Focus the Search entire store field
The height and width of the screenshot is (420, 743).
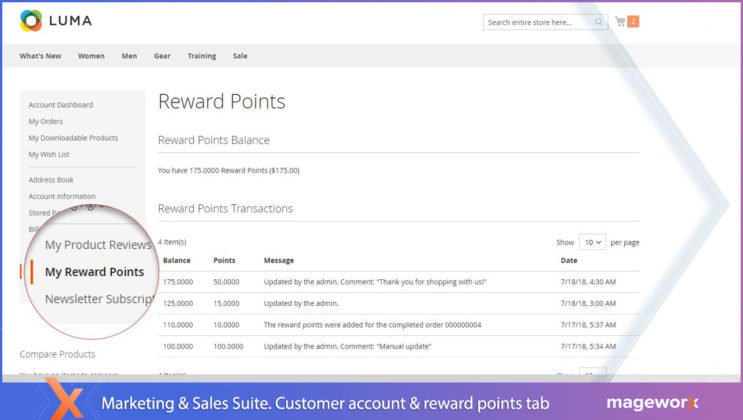coord(545,22)
